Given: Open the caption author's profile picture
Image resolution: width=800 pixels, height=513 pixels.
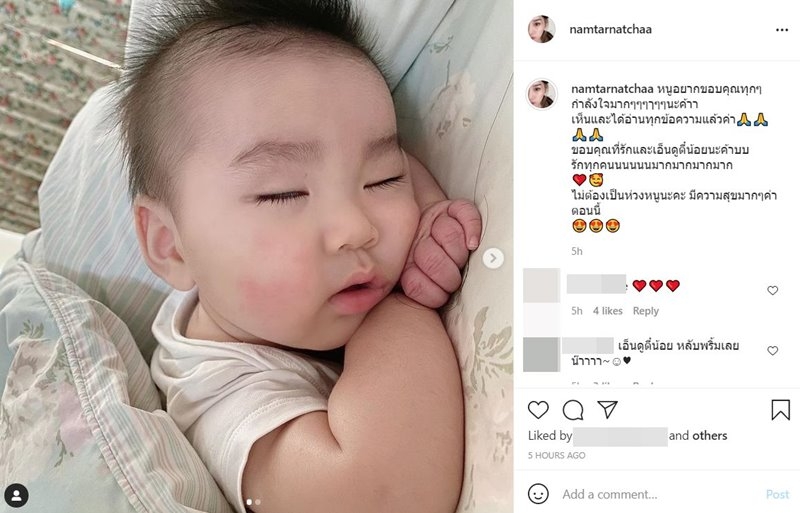Looking at the screenshot, I should pyautogui.click(x=541, y=94).
